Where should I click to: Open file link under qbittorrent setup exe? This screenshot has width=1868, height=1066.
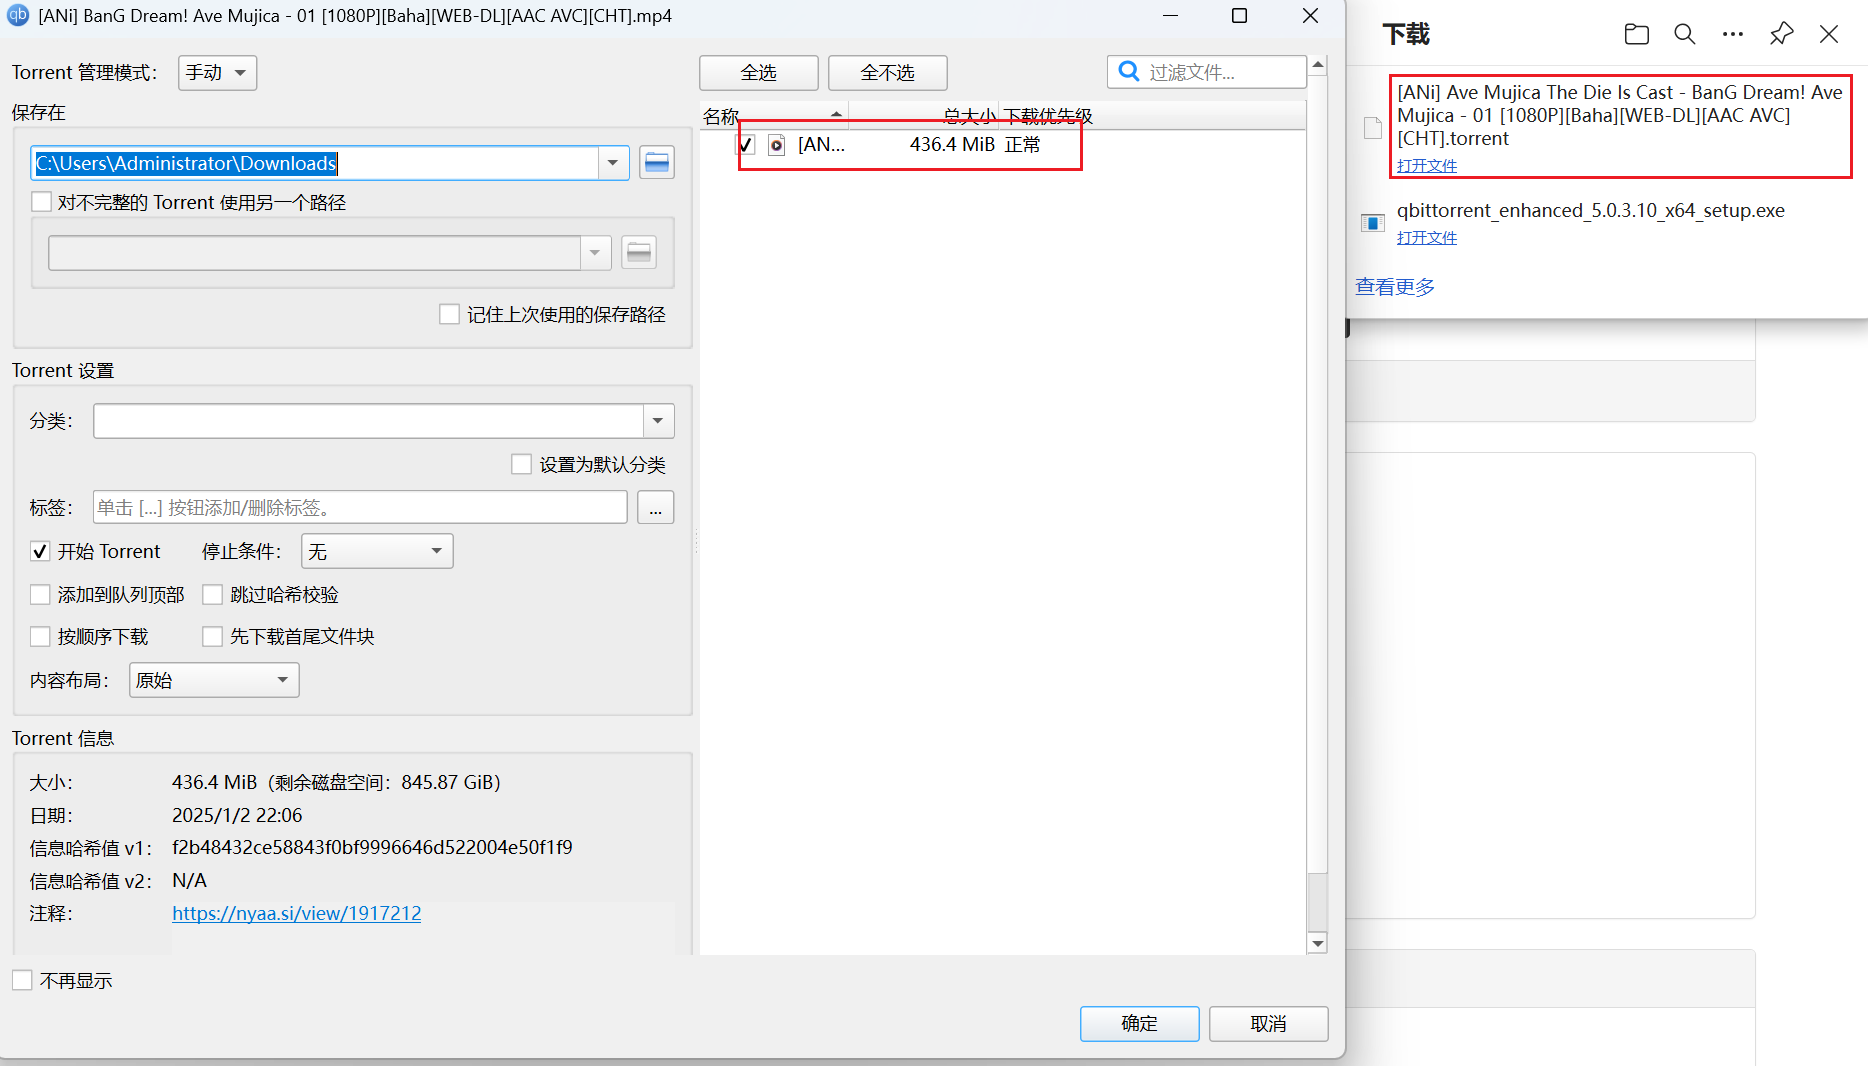(x=1427, y=238)
